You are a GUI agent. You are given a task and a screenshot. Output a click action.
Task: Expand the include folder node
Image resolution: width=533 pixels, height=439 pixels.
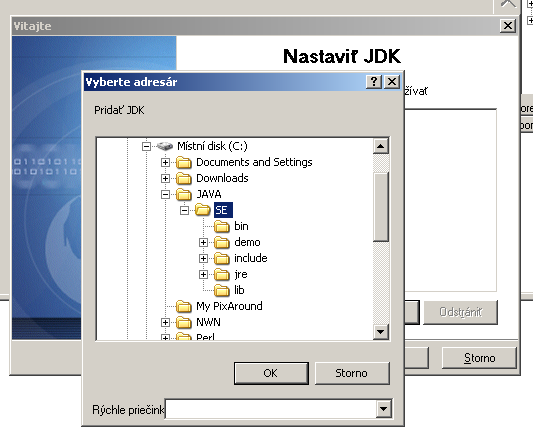(203, 258)
